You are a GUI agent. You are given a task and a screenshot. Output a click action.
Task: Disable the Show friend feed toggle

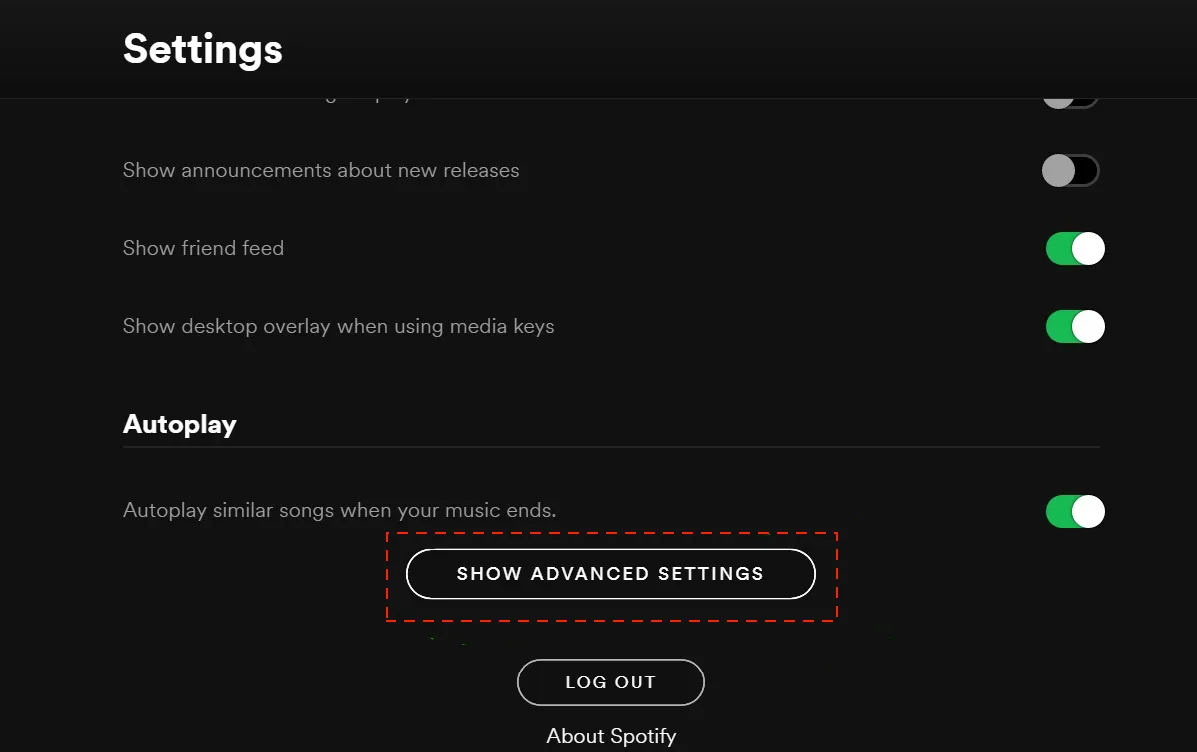(1075, 248)
